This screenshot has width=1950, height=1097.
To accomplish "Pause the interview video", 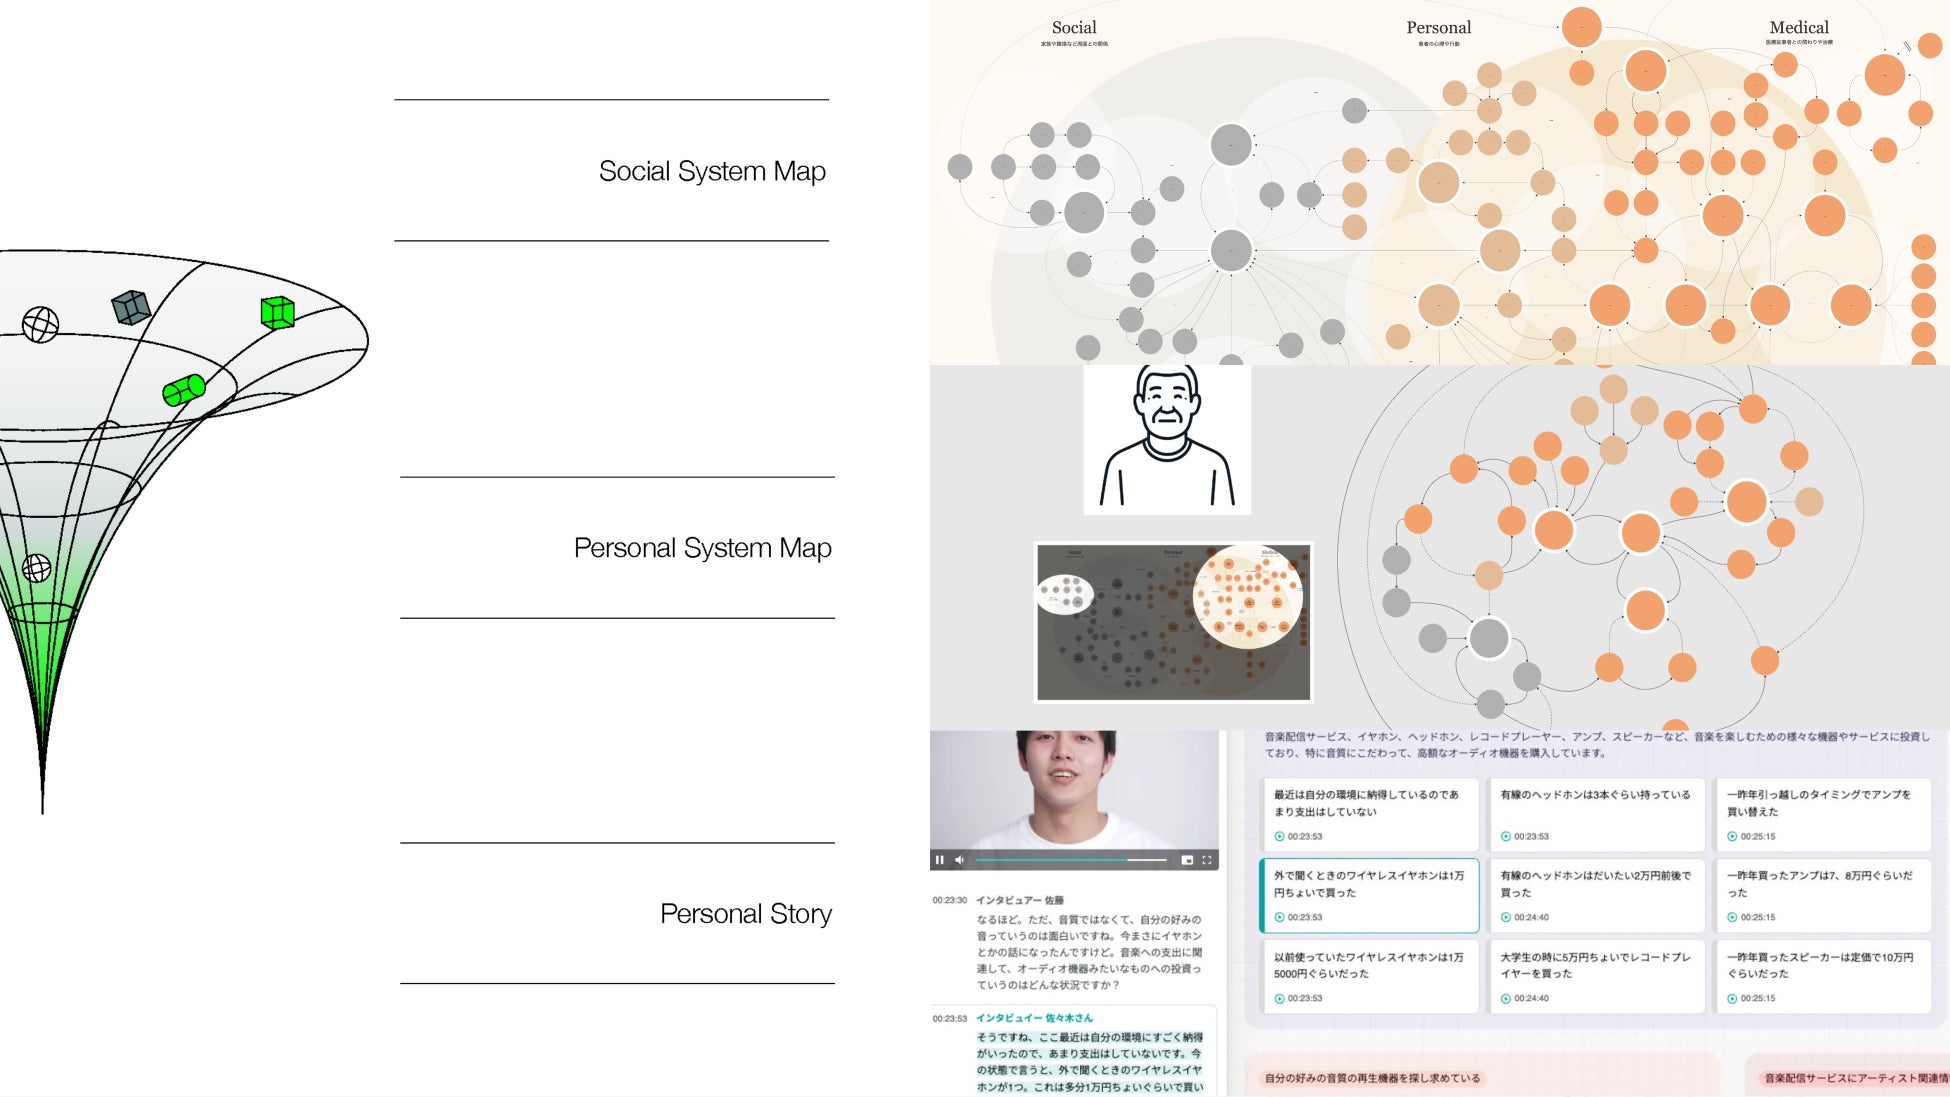I will pos(939,860).
